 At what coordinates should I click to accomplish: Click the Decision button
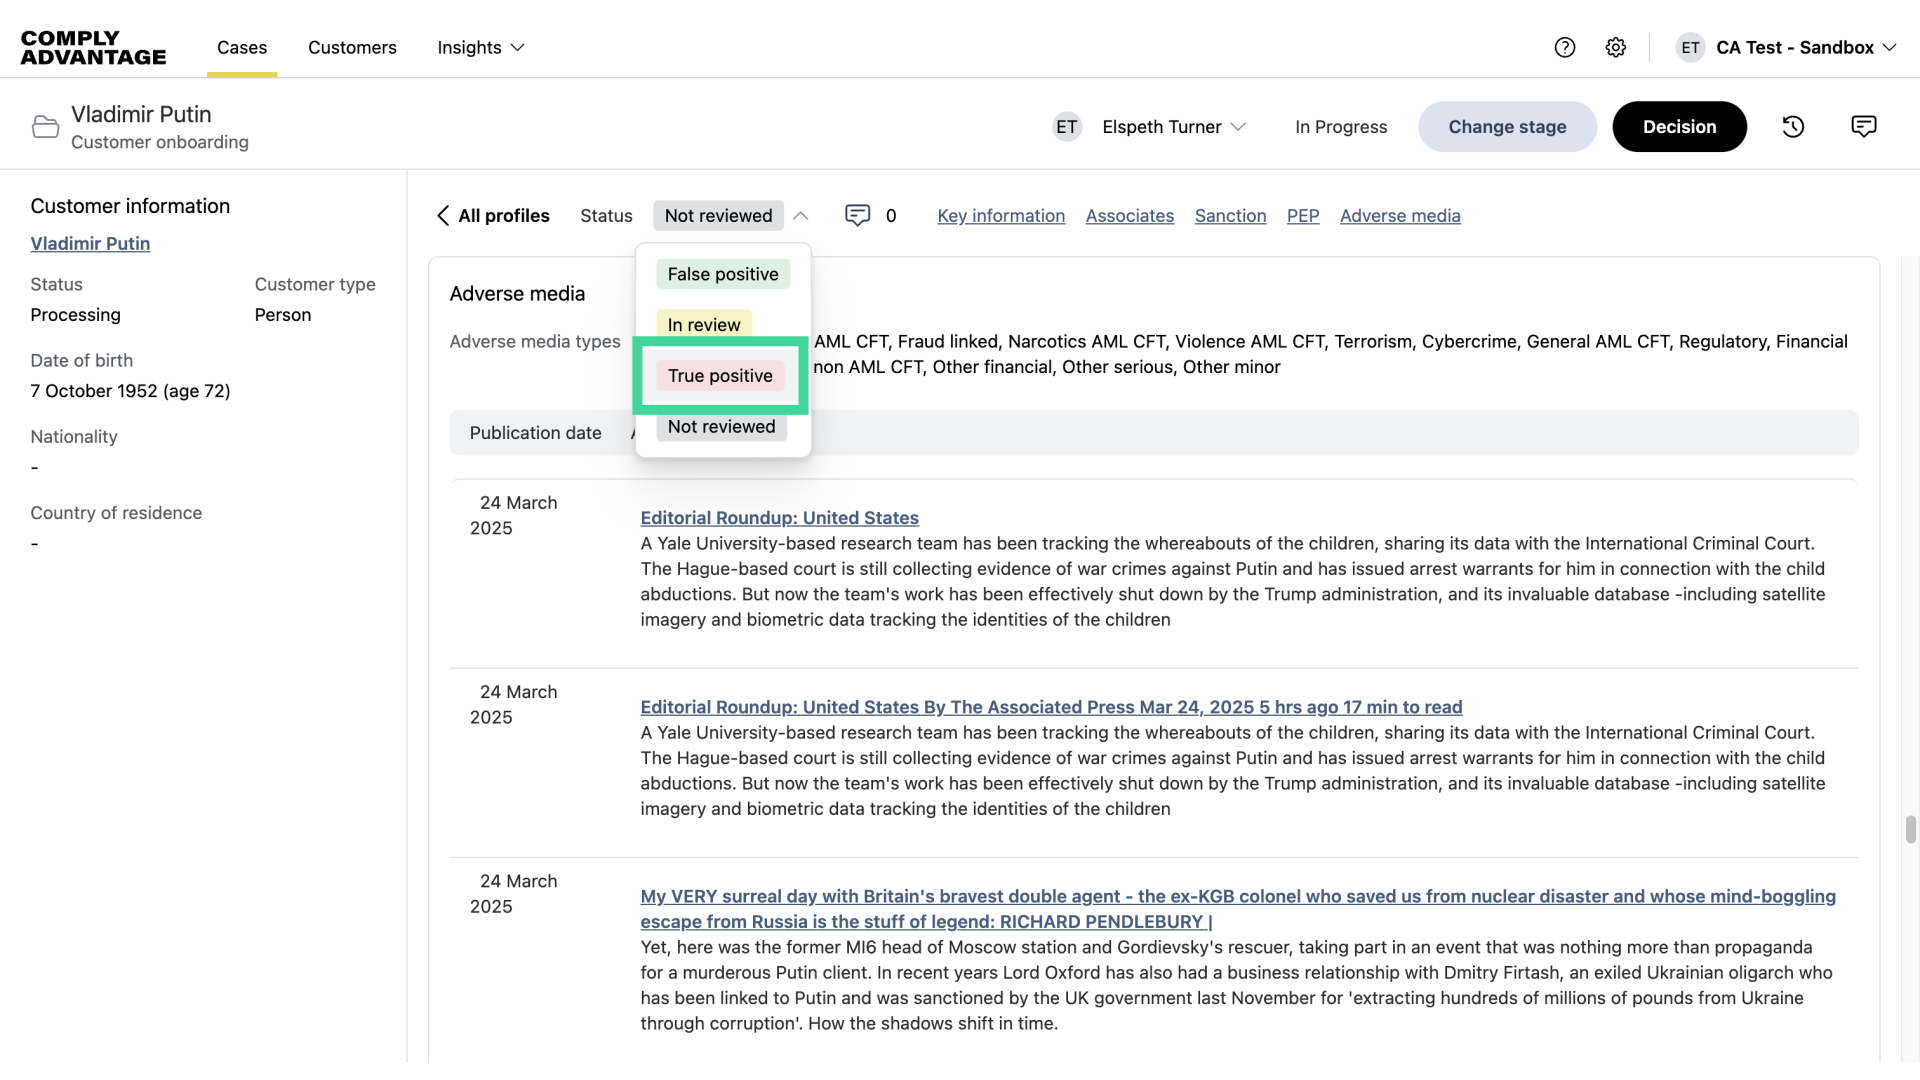tap(1679, 127)
